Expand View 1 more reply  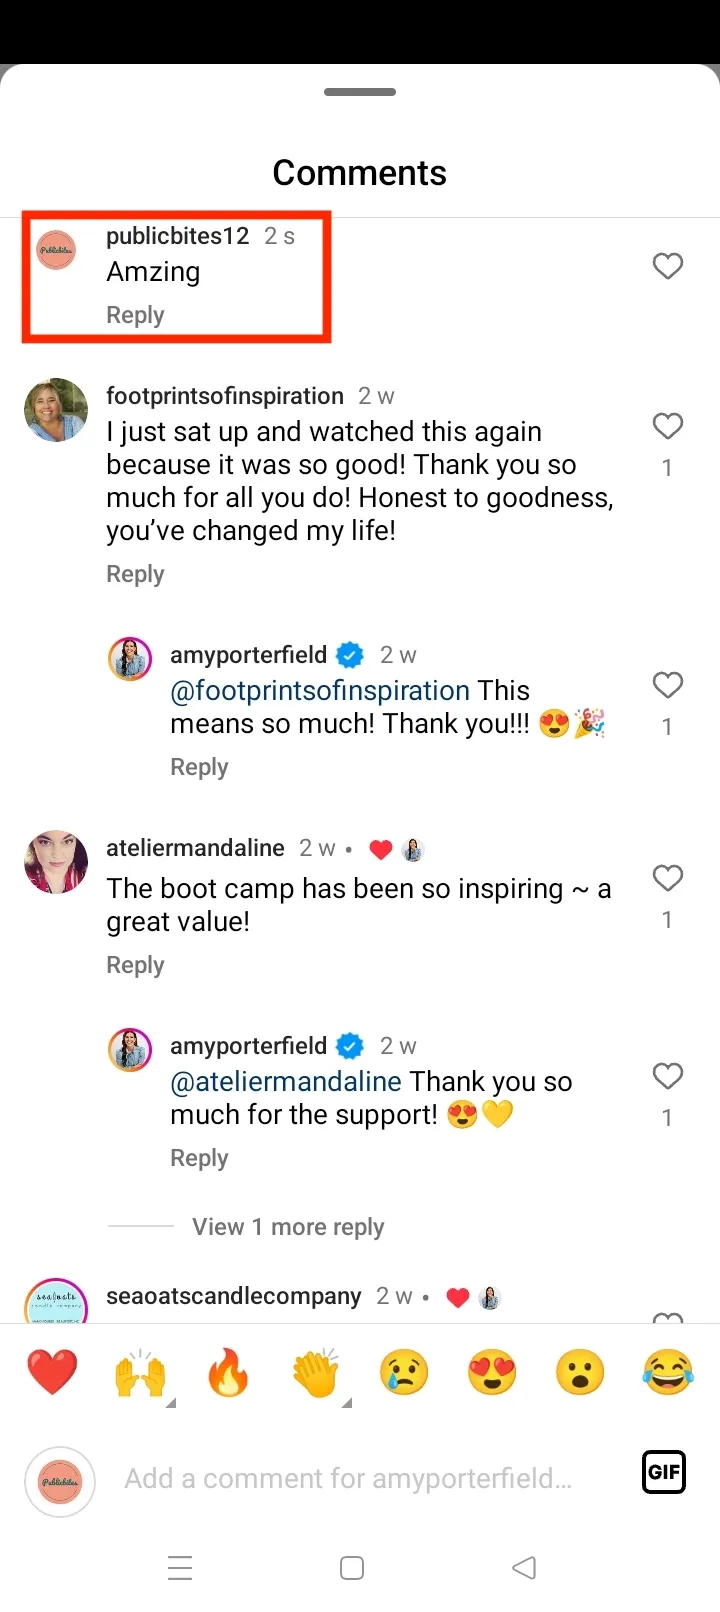click(x=288, y=1227)
